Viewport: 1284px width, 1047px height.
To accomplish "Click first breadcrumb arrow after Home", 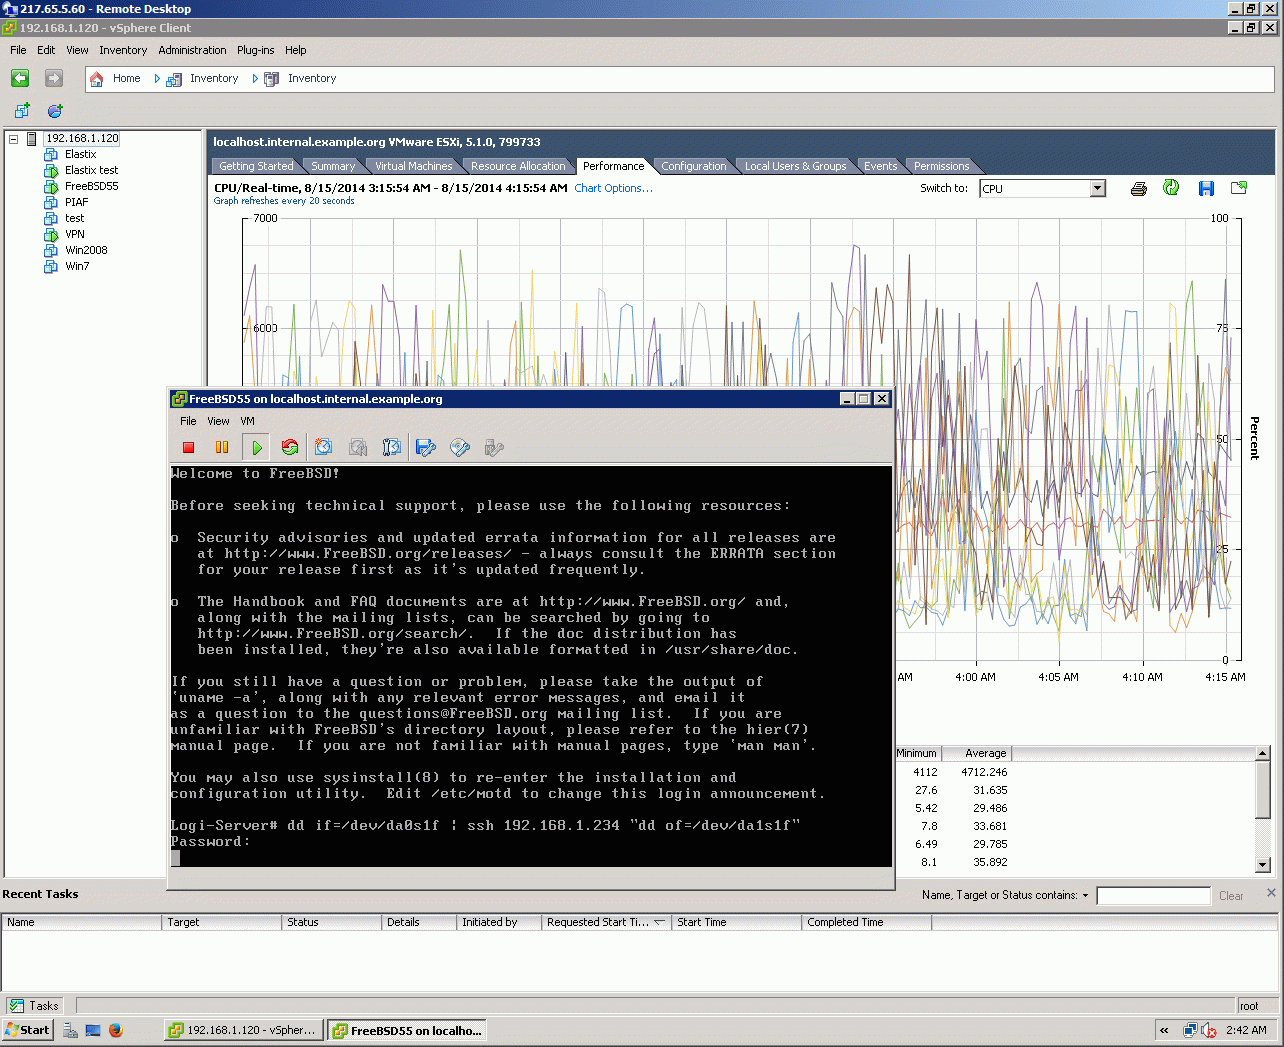I will click(x=157, y=79).
